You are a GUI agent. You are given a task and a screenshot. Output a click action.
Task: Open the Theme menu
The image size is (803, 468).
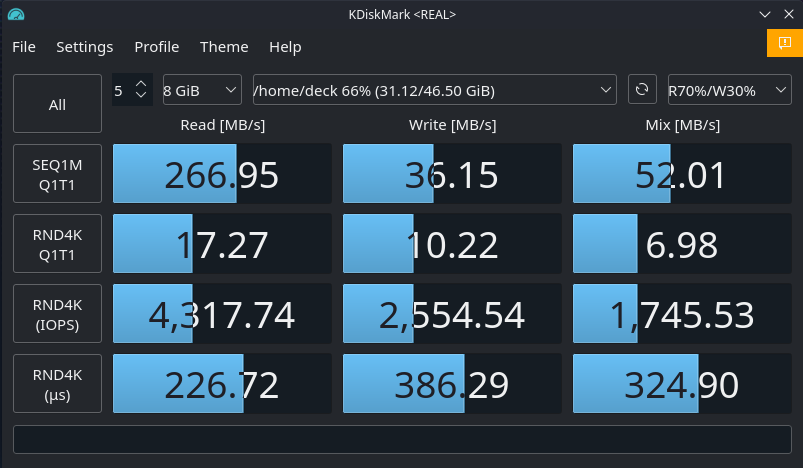224,47
